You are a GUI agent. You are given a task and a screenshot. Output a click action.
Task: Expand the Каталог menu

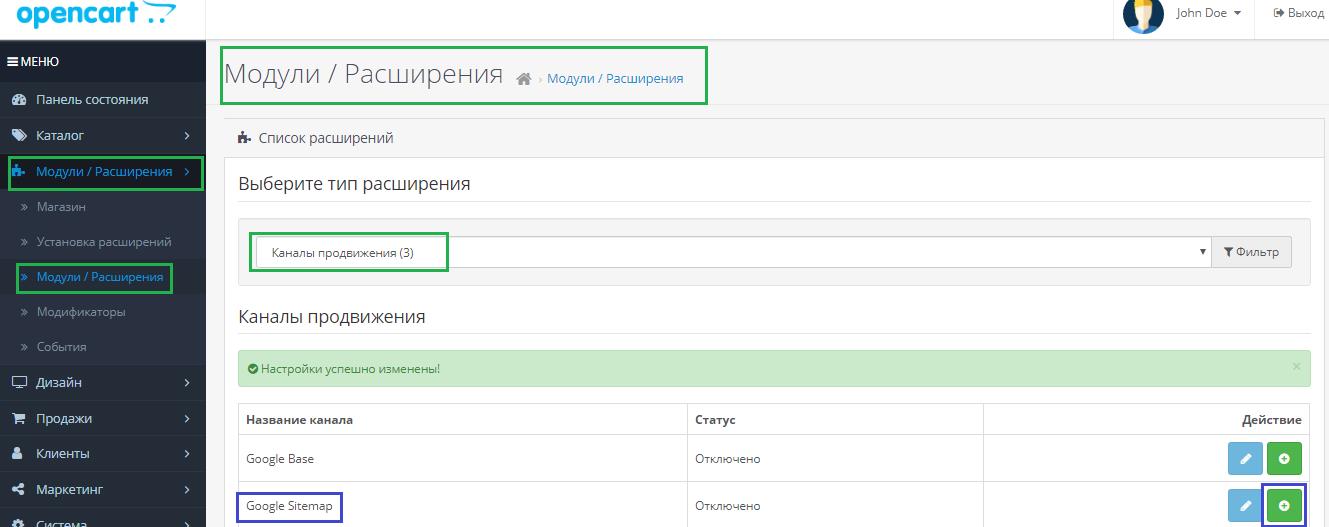102,135
